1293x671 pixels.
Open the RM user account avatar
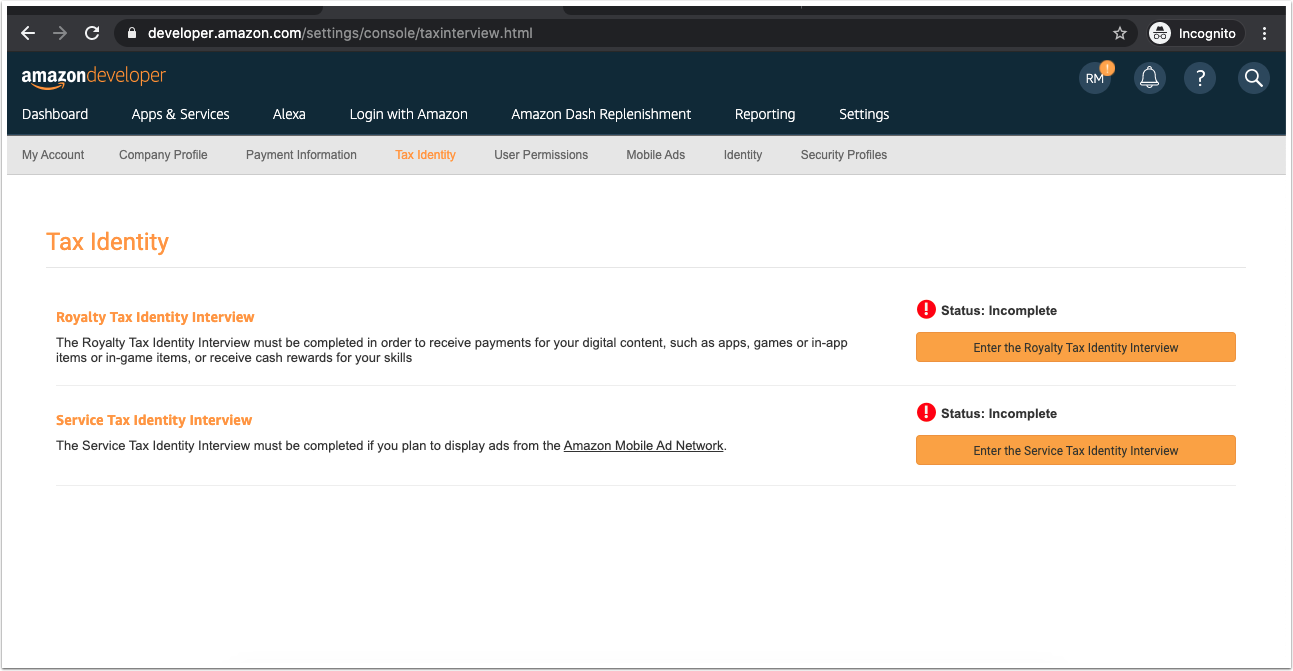click(1095, 78)
